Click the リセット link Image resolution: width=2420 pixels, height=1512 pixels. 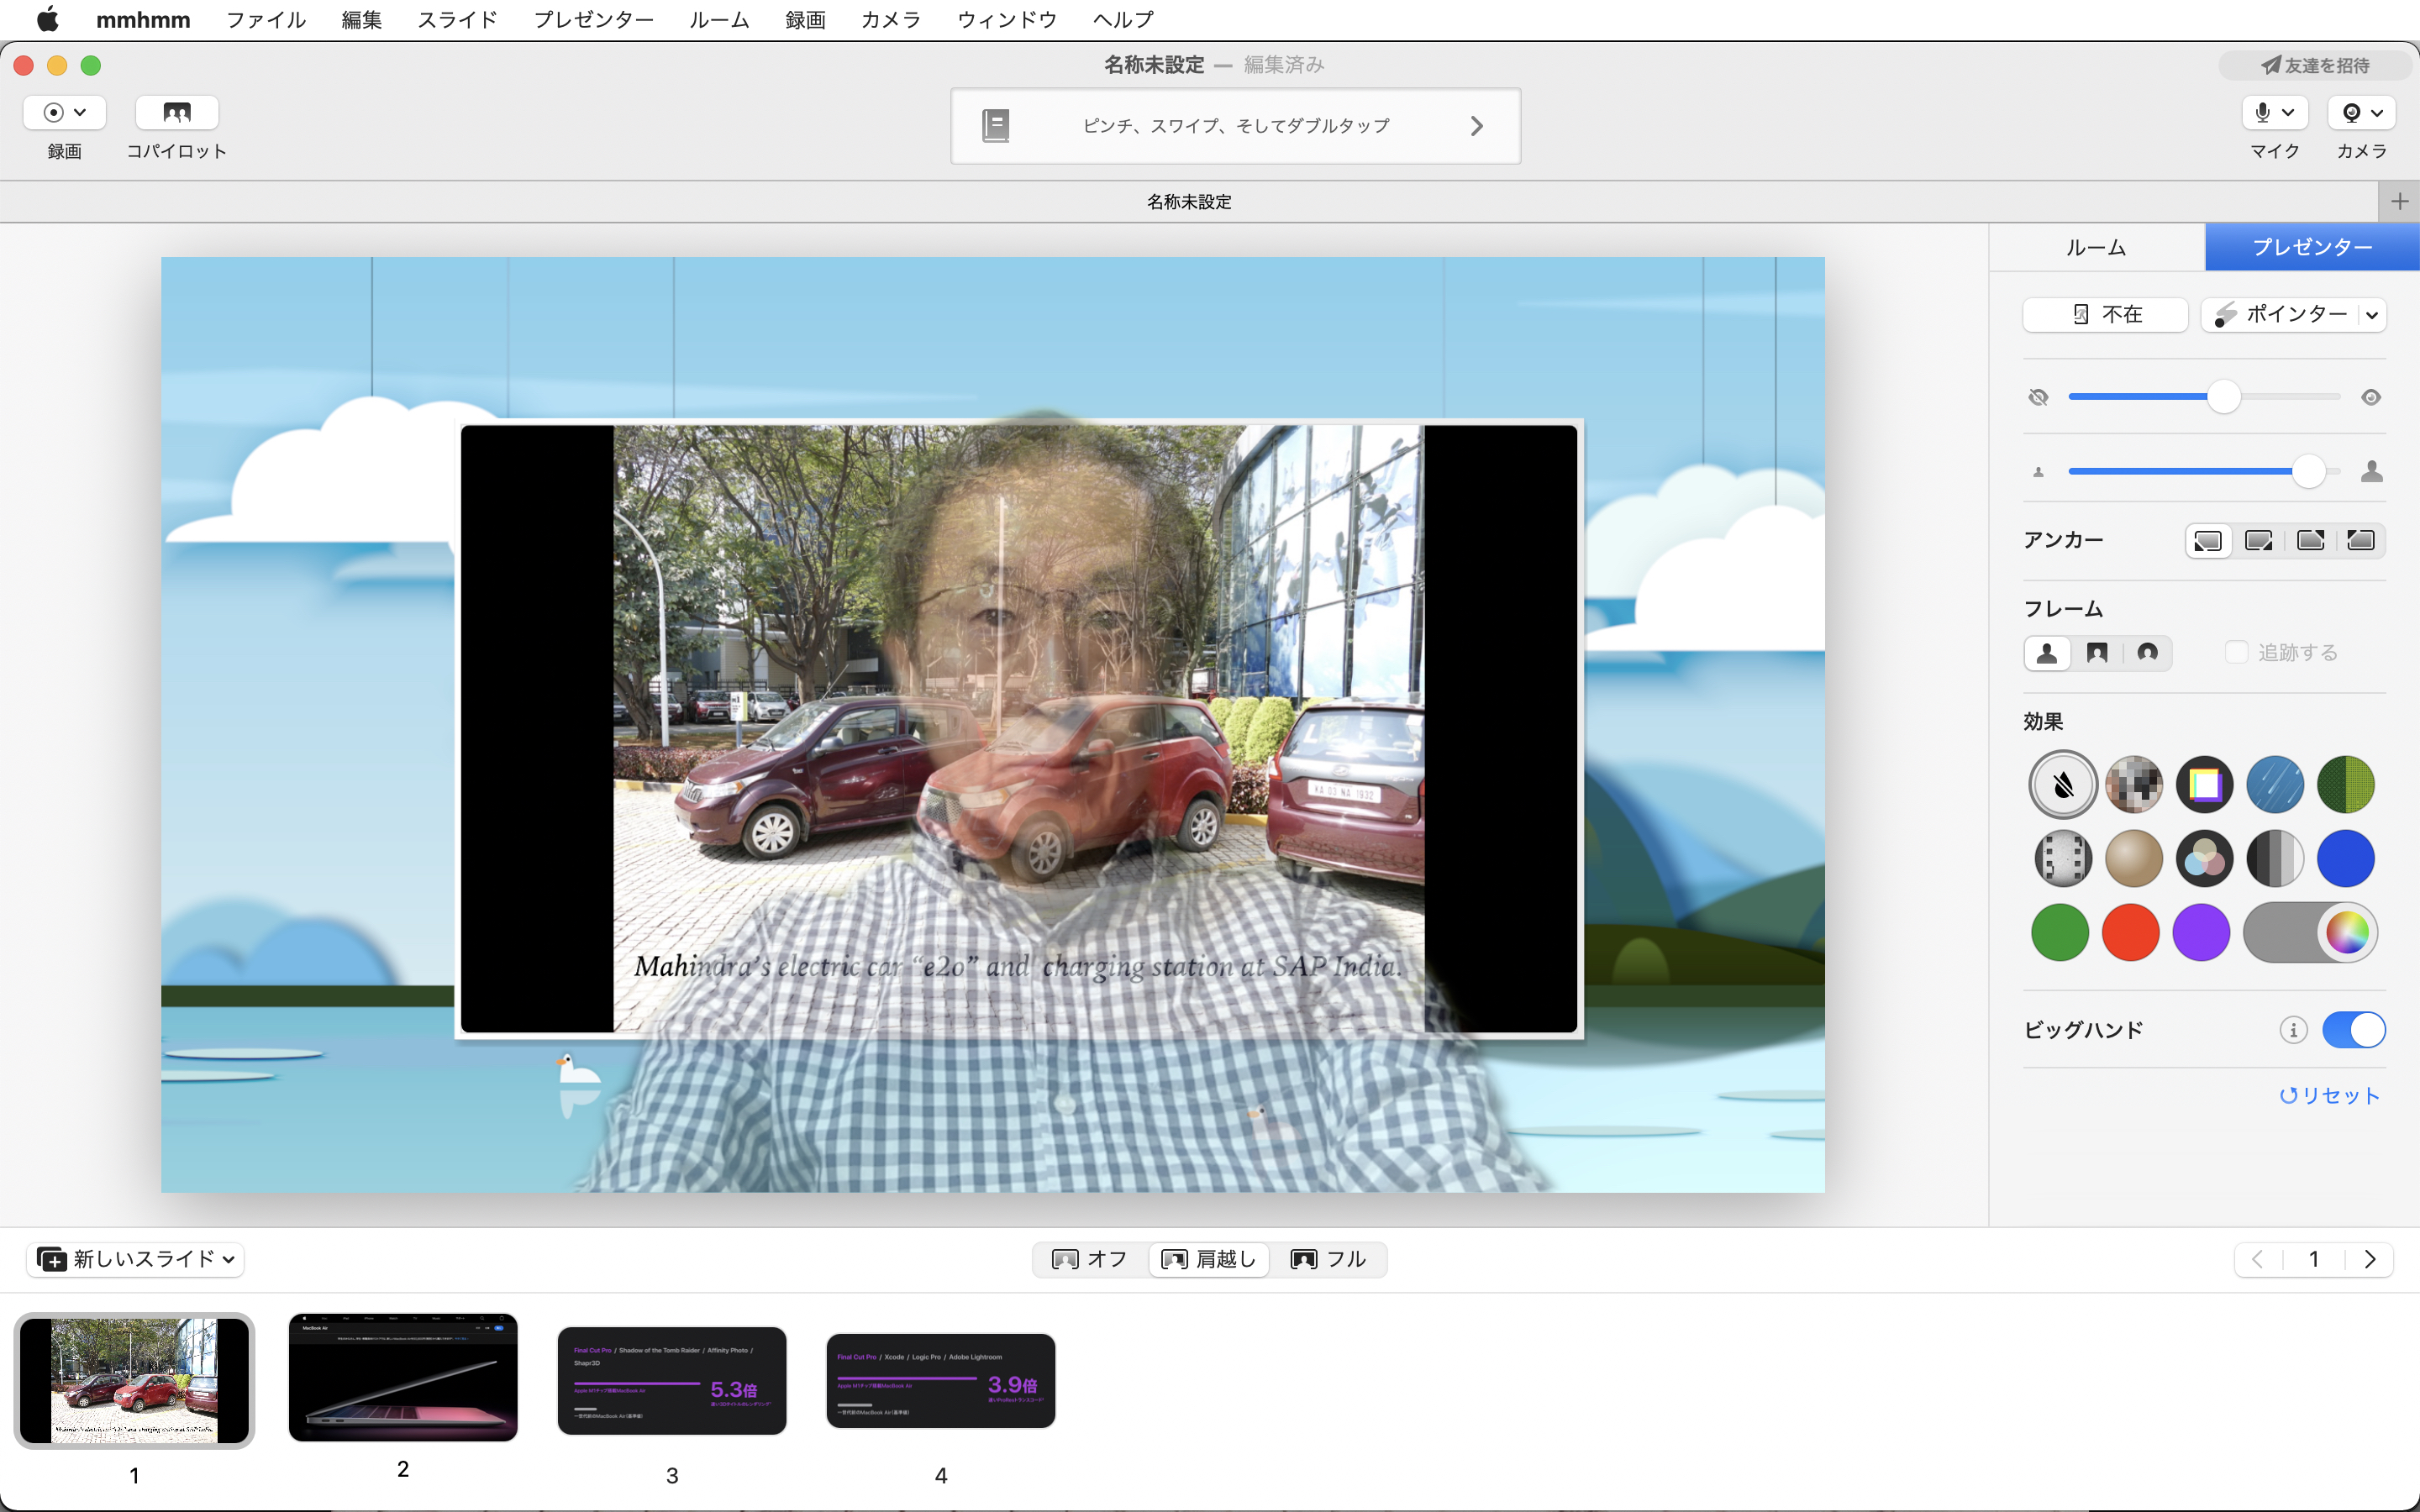tap(2329, 1096)
